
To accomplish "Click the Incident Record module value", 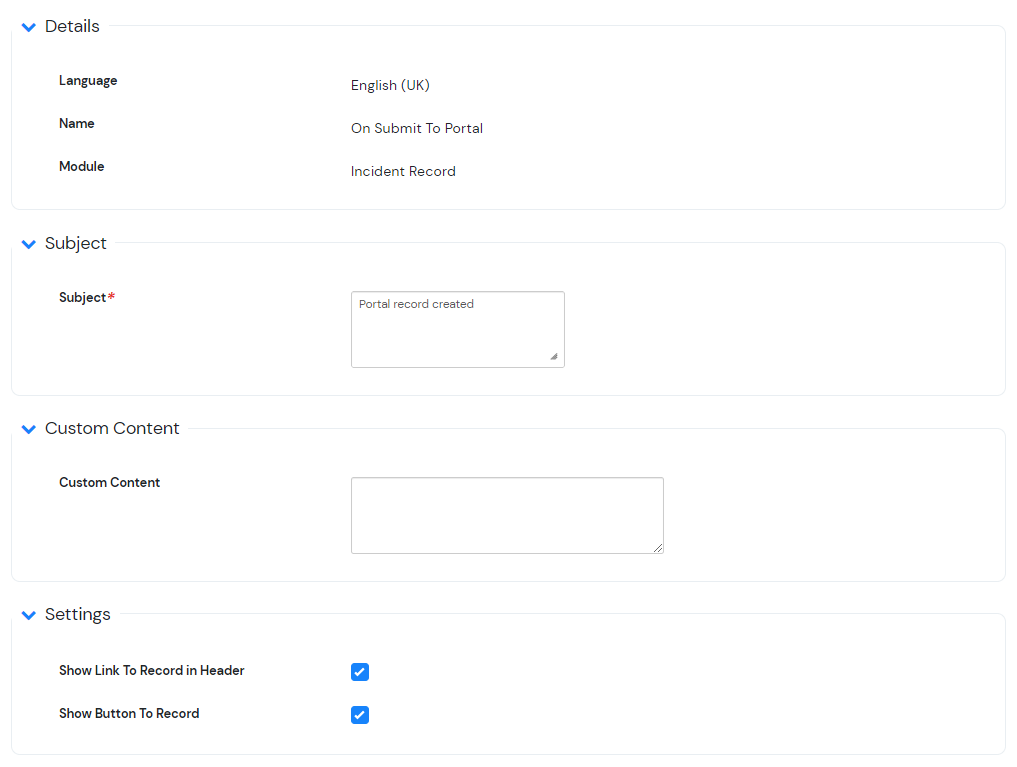I will point(403,171).
